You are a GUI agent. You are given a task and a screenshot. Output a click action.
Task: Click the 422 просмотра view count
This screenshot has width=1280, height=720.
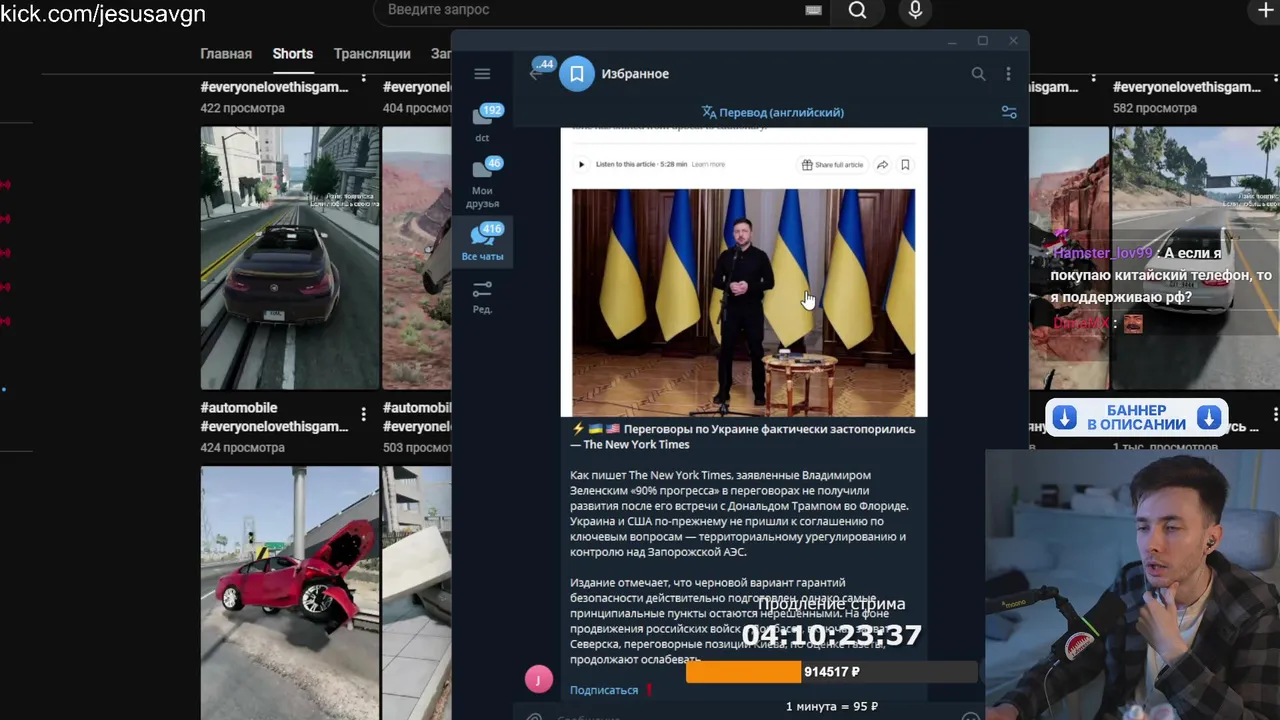[x=243, y=108]
